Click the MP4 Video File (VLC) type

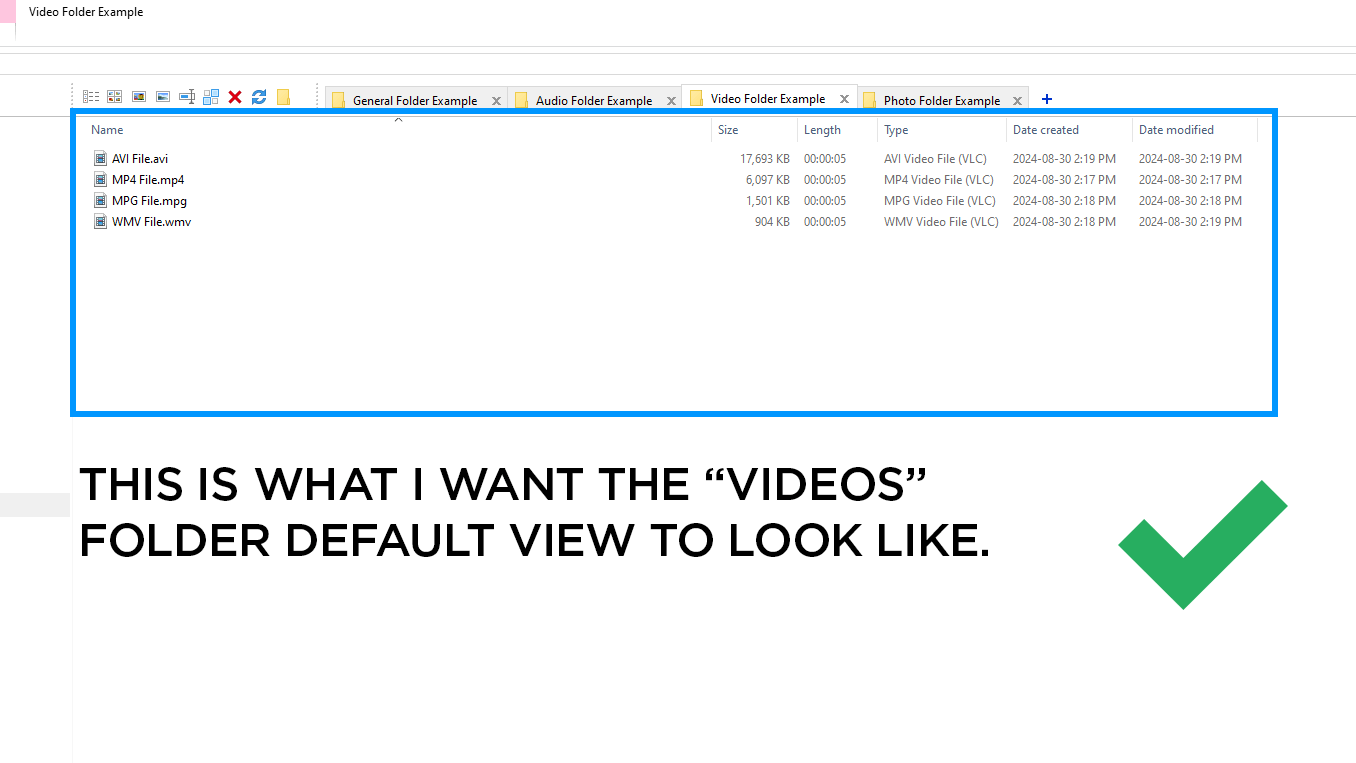939,179
